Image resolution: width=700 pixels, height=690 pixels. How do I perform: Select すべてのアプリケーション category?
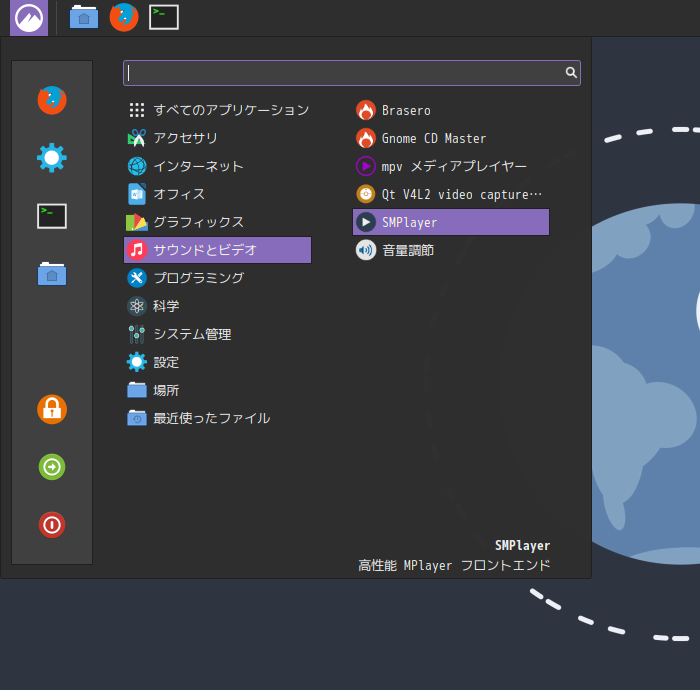[x=217, y=110]
